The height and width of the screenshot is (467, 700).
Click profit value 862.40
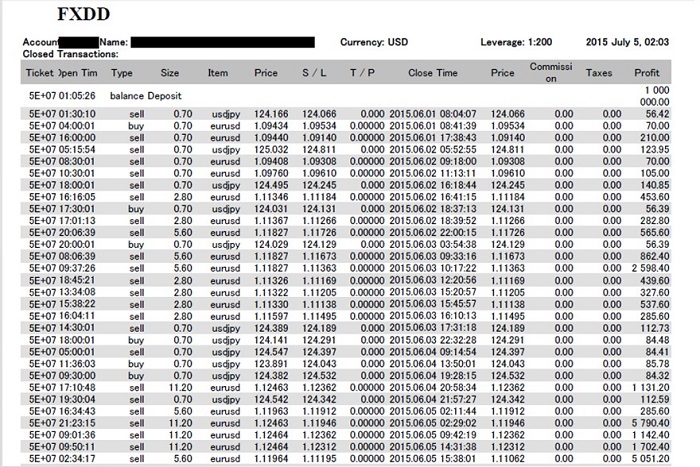click(654, 256)
